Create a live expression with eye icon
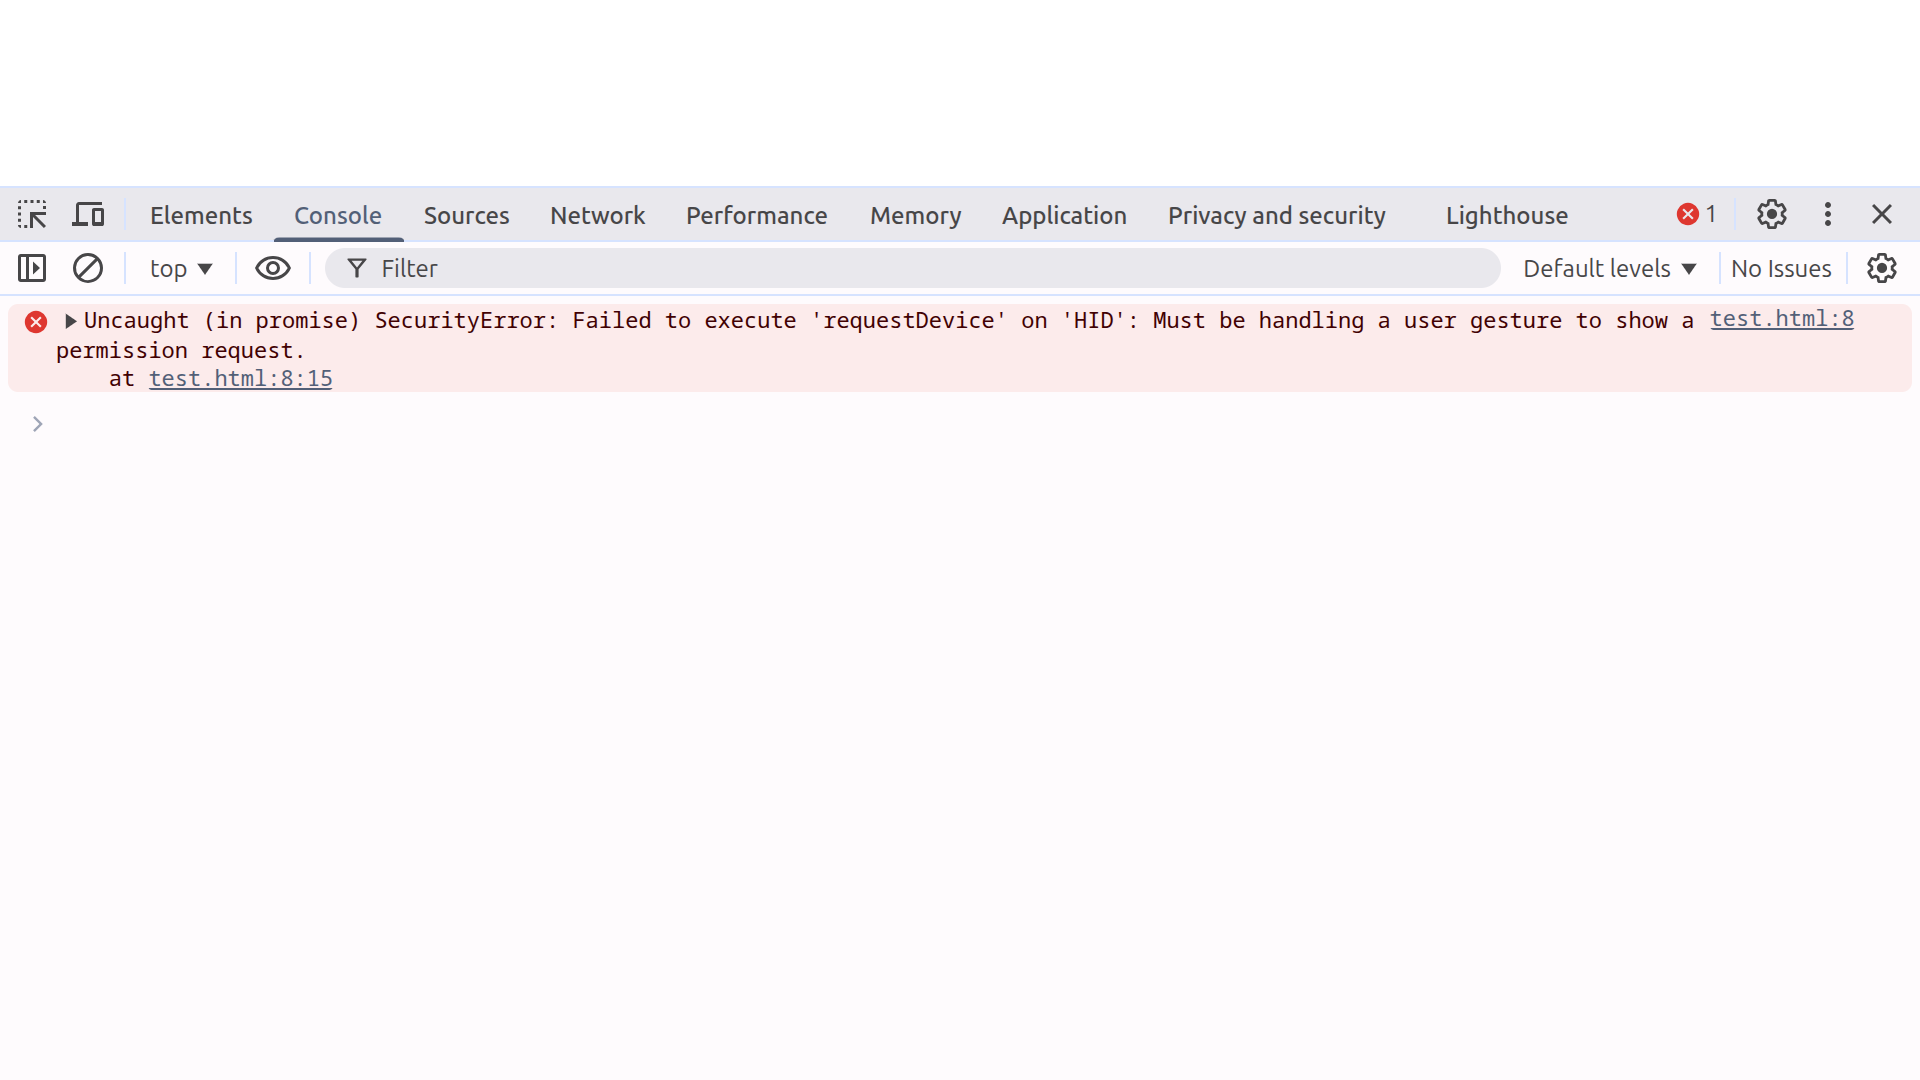Screen dimensions: 1920x1080 [x=273, y=268]
